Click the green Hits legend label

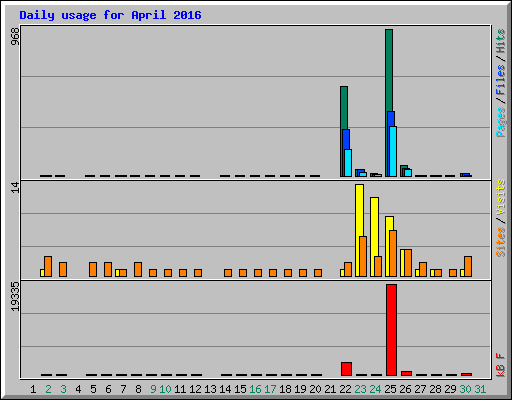[501, 41]
